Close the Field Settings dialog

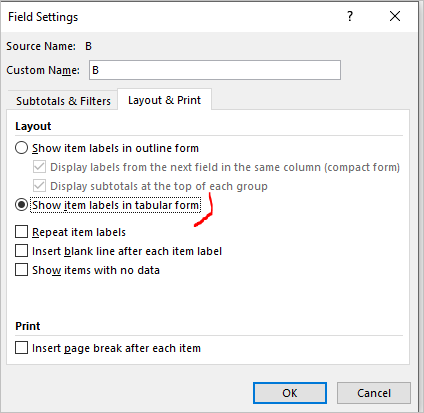395,16
